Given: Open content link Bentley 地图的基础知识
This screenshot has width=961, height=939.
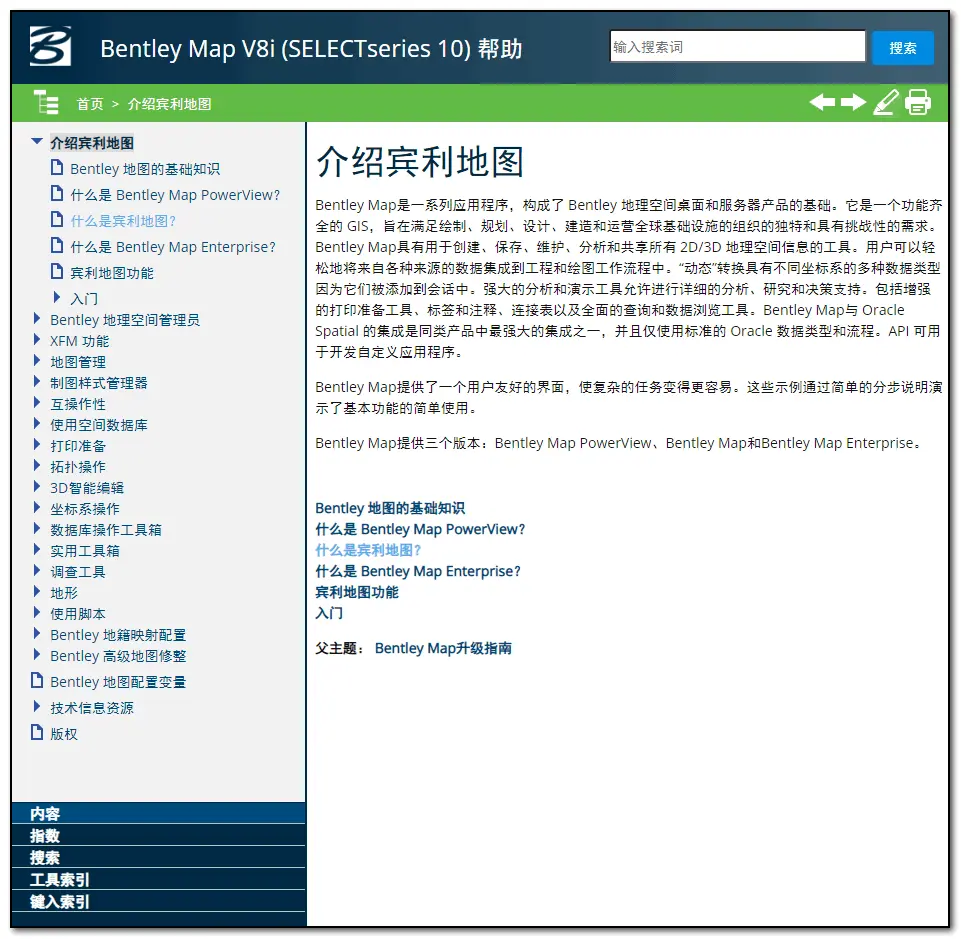Looking at the screenshot, I should (x=390, y=508).
